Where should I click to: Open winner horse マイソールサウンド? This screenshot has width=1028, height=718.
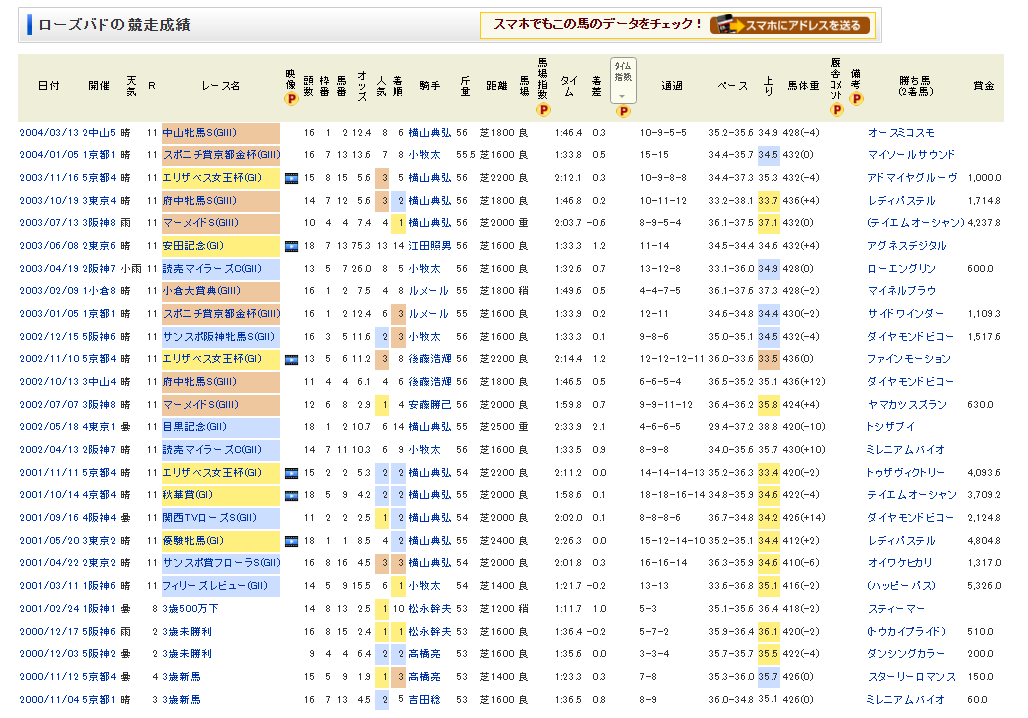(911, 155)
